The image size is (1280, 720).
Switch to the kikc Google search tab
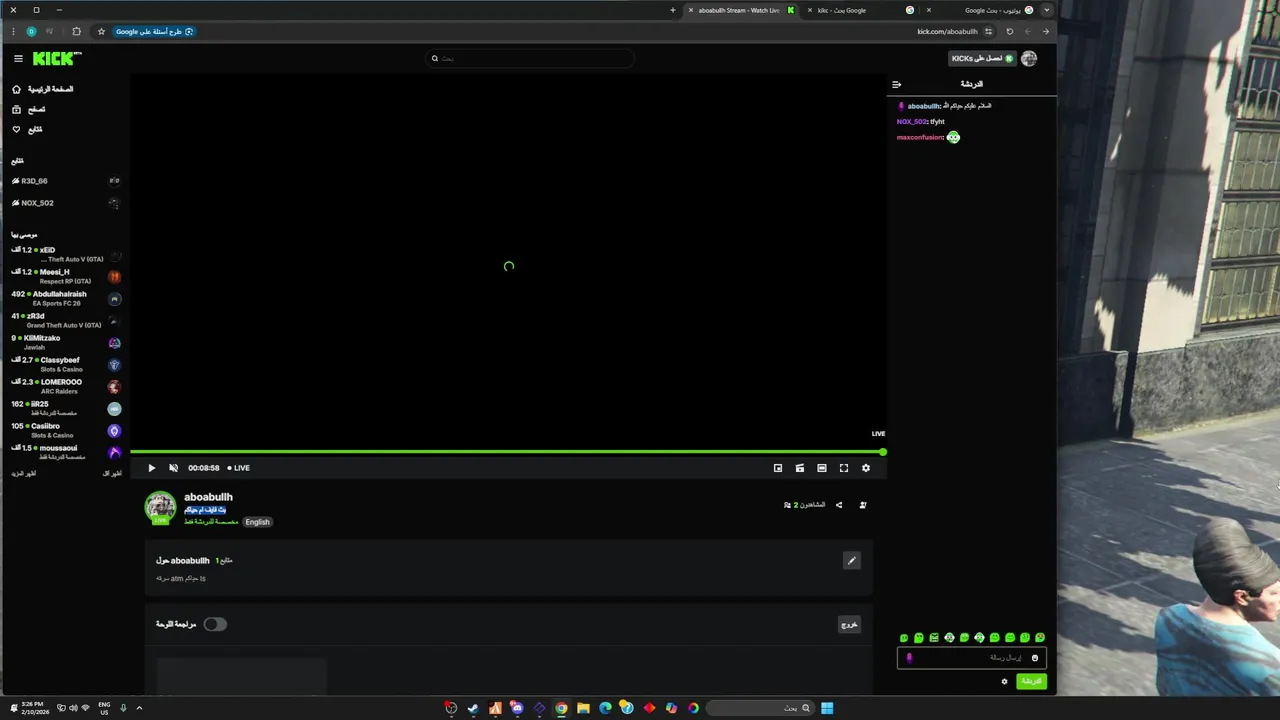tap(860, 10)
